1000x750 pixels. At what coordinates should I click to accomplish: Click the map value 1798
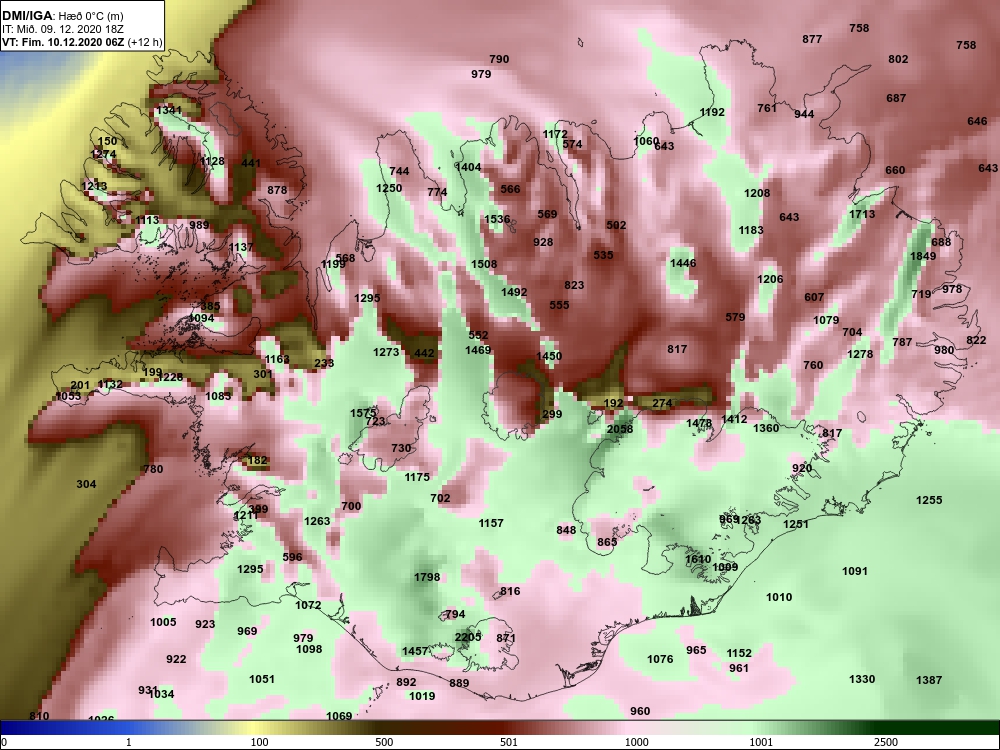[427, 577]
